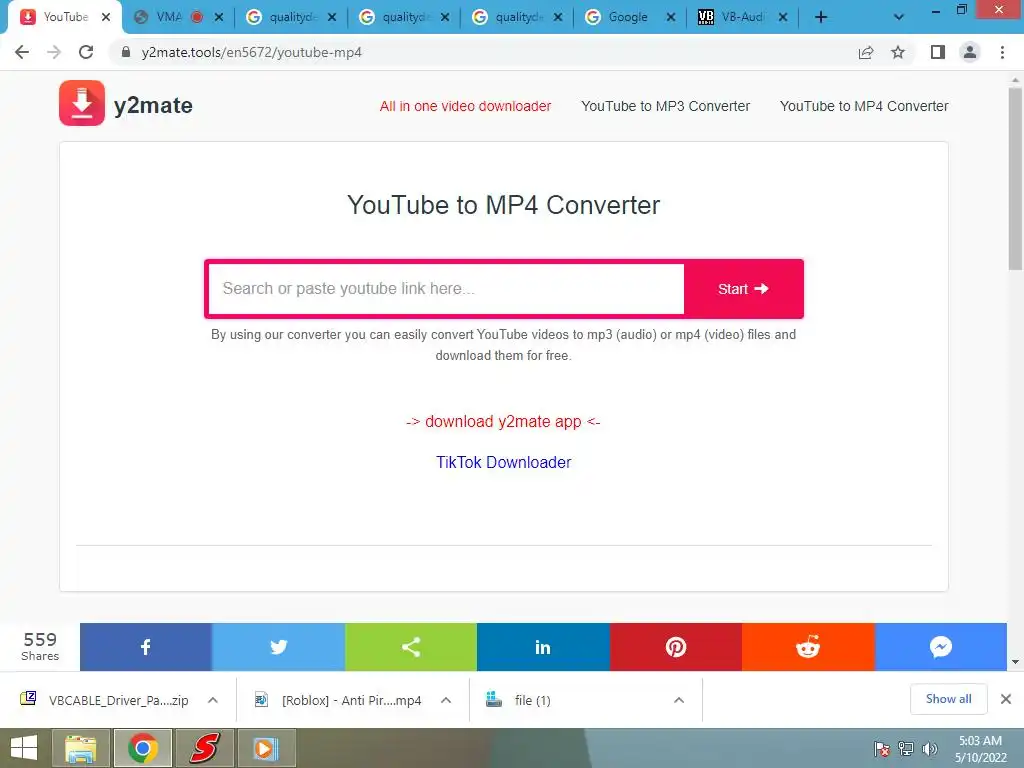Toggle the browser side panel icon
The width and height of the screenshot is (1024, 768).
[x=938, y=52]
